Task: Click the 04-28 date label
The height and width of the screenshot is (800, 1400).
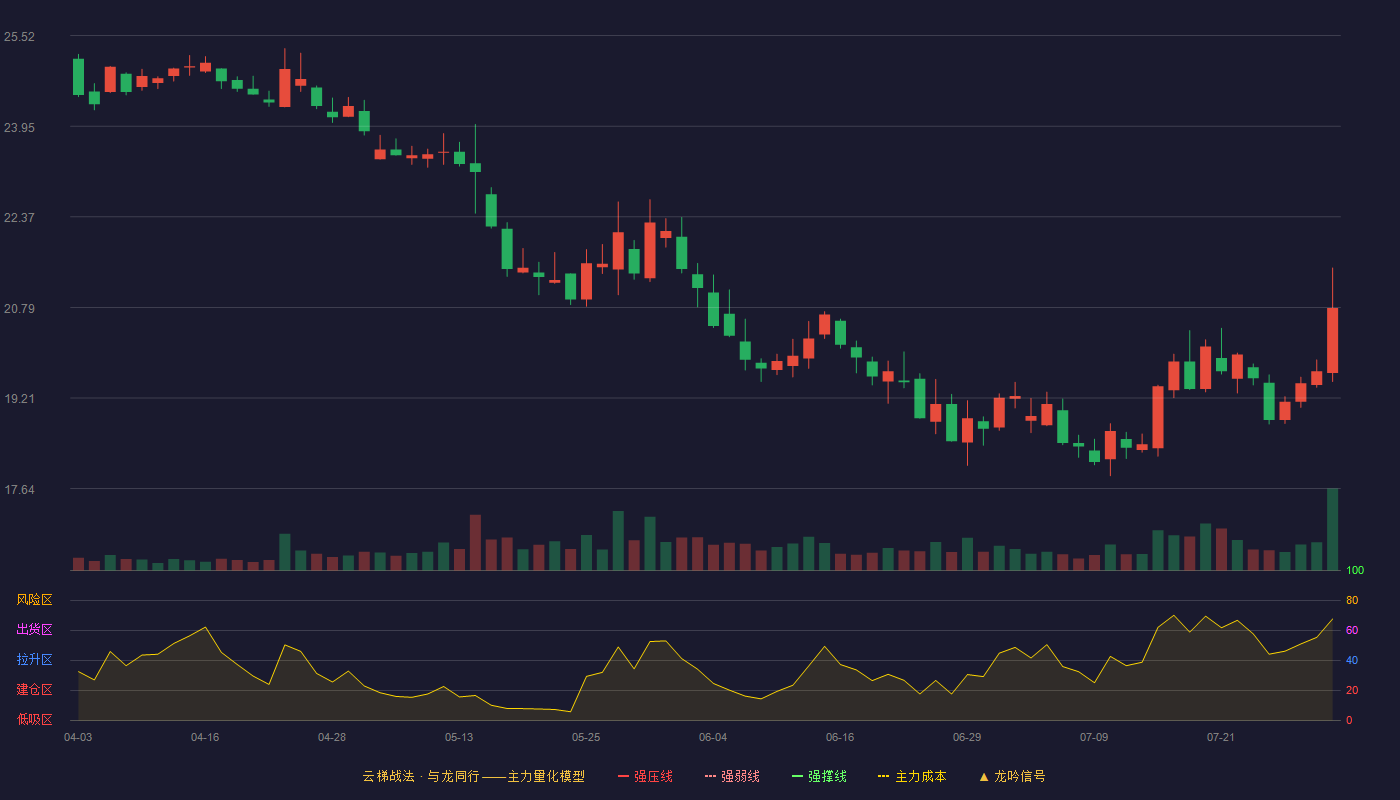Action: (x=332, y=737)
